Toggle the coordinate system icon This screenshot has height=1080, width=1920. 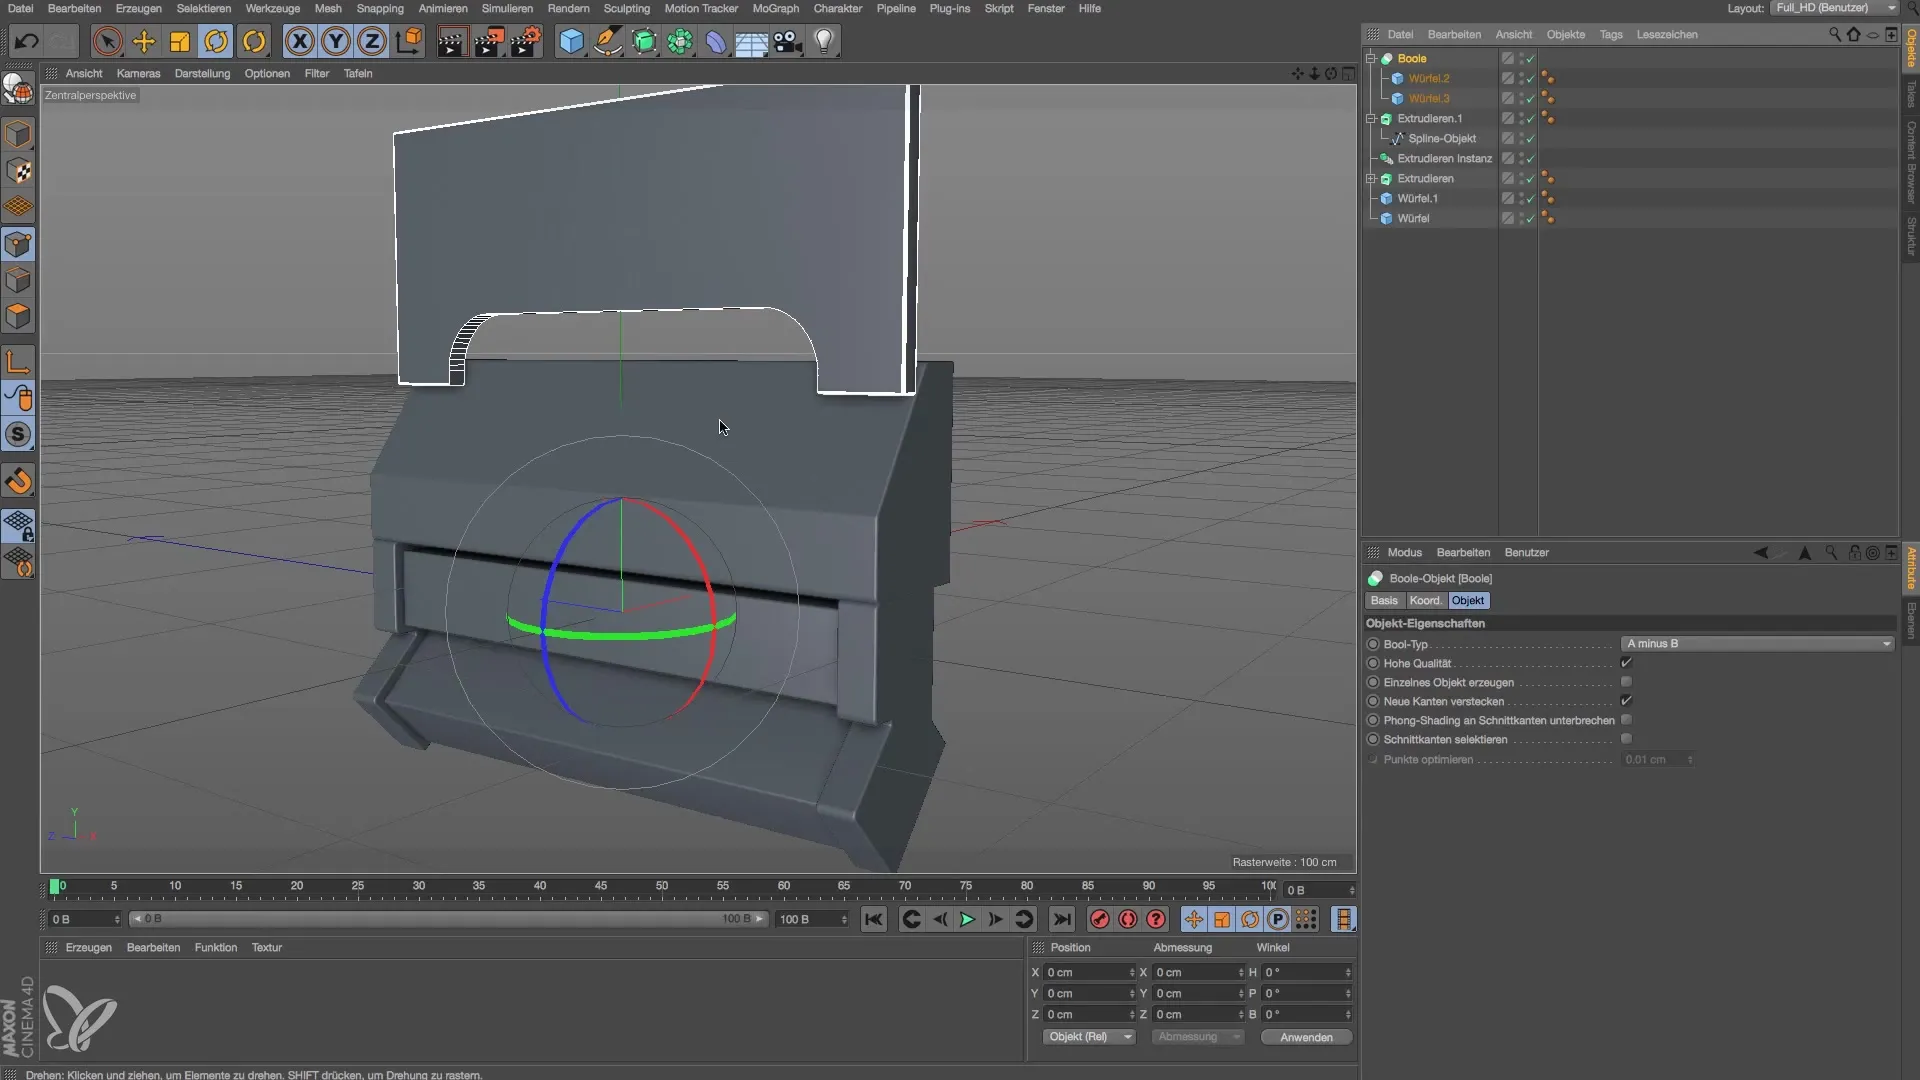(x=409, y=41)
